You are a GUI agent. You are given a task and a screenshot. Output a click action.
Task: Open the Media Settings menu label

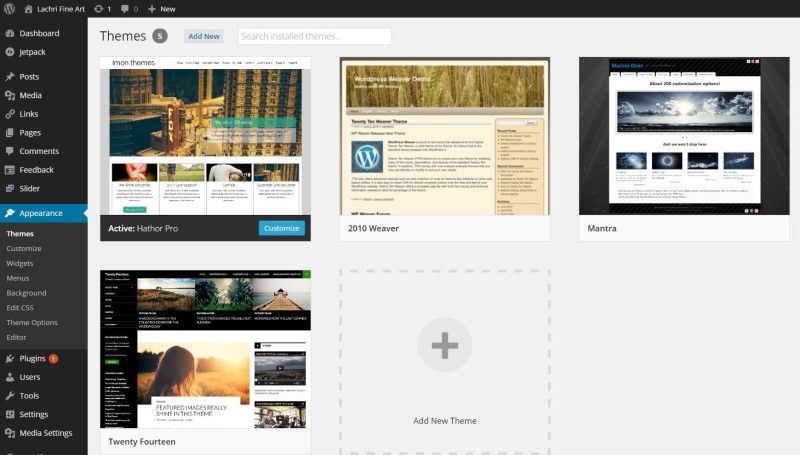pos(46,433)
